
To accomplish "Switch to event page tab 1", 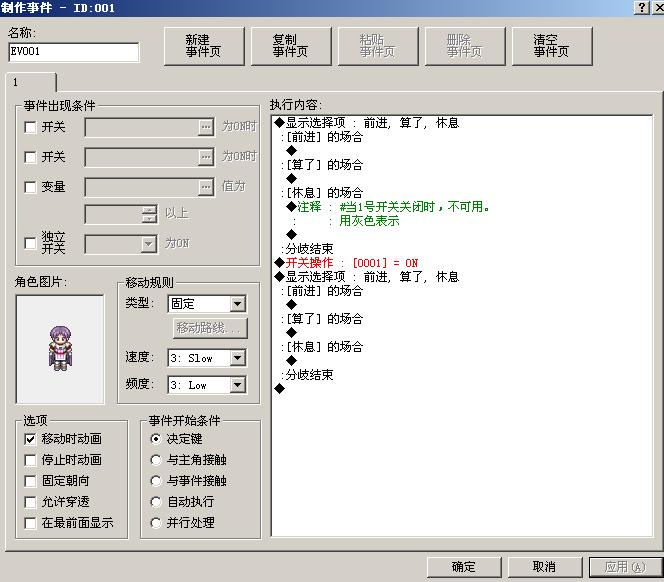I will pos(30,82).
